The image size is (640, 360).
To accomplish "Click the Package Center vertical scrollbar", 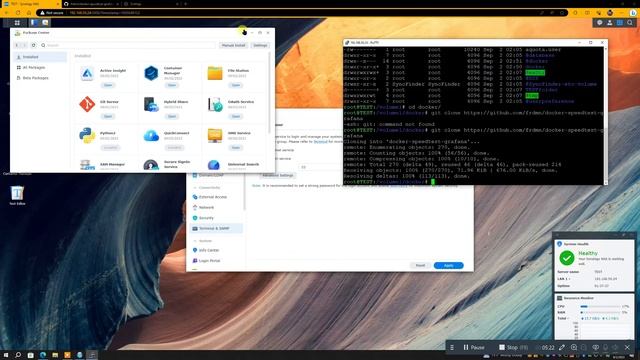I will coord(269,93).
